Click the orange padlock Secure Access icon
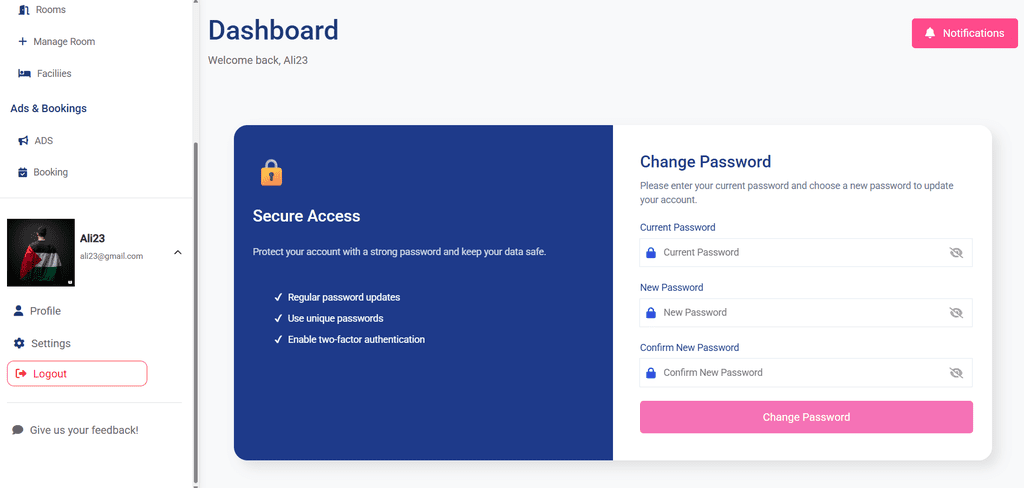 (271, 173)
